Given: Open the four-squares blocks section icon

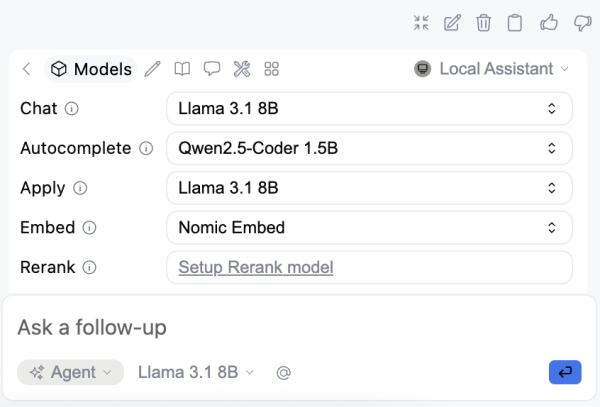Looking at the screenshot, I should pos(271,69).
